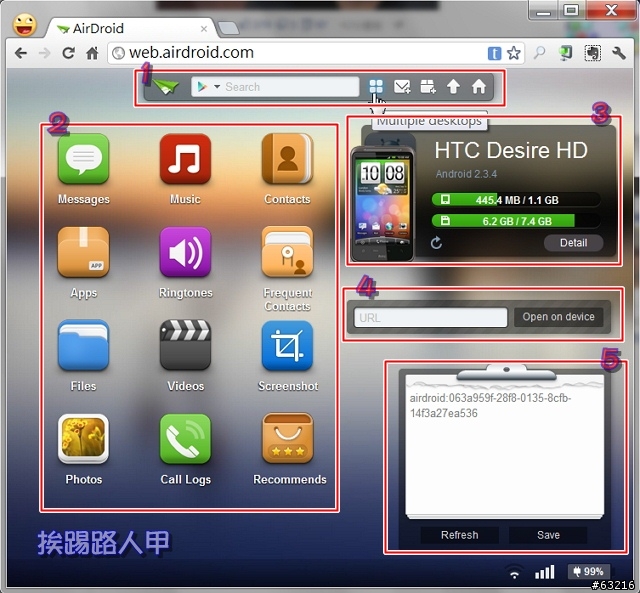Open the Contacts app icon
The height and width of the screenshot is (593, 640).
click(287, 159)
